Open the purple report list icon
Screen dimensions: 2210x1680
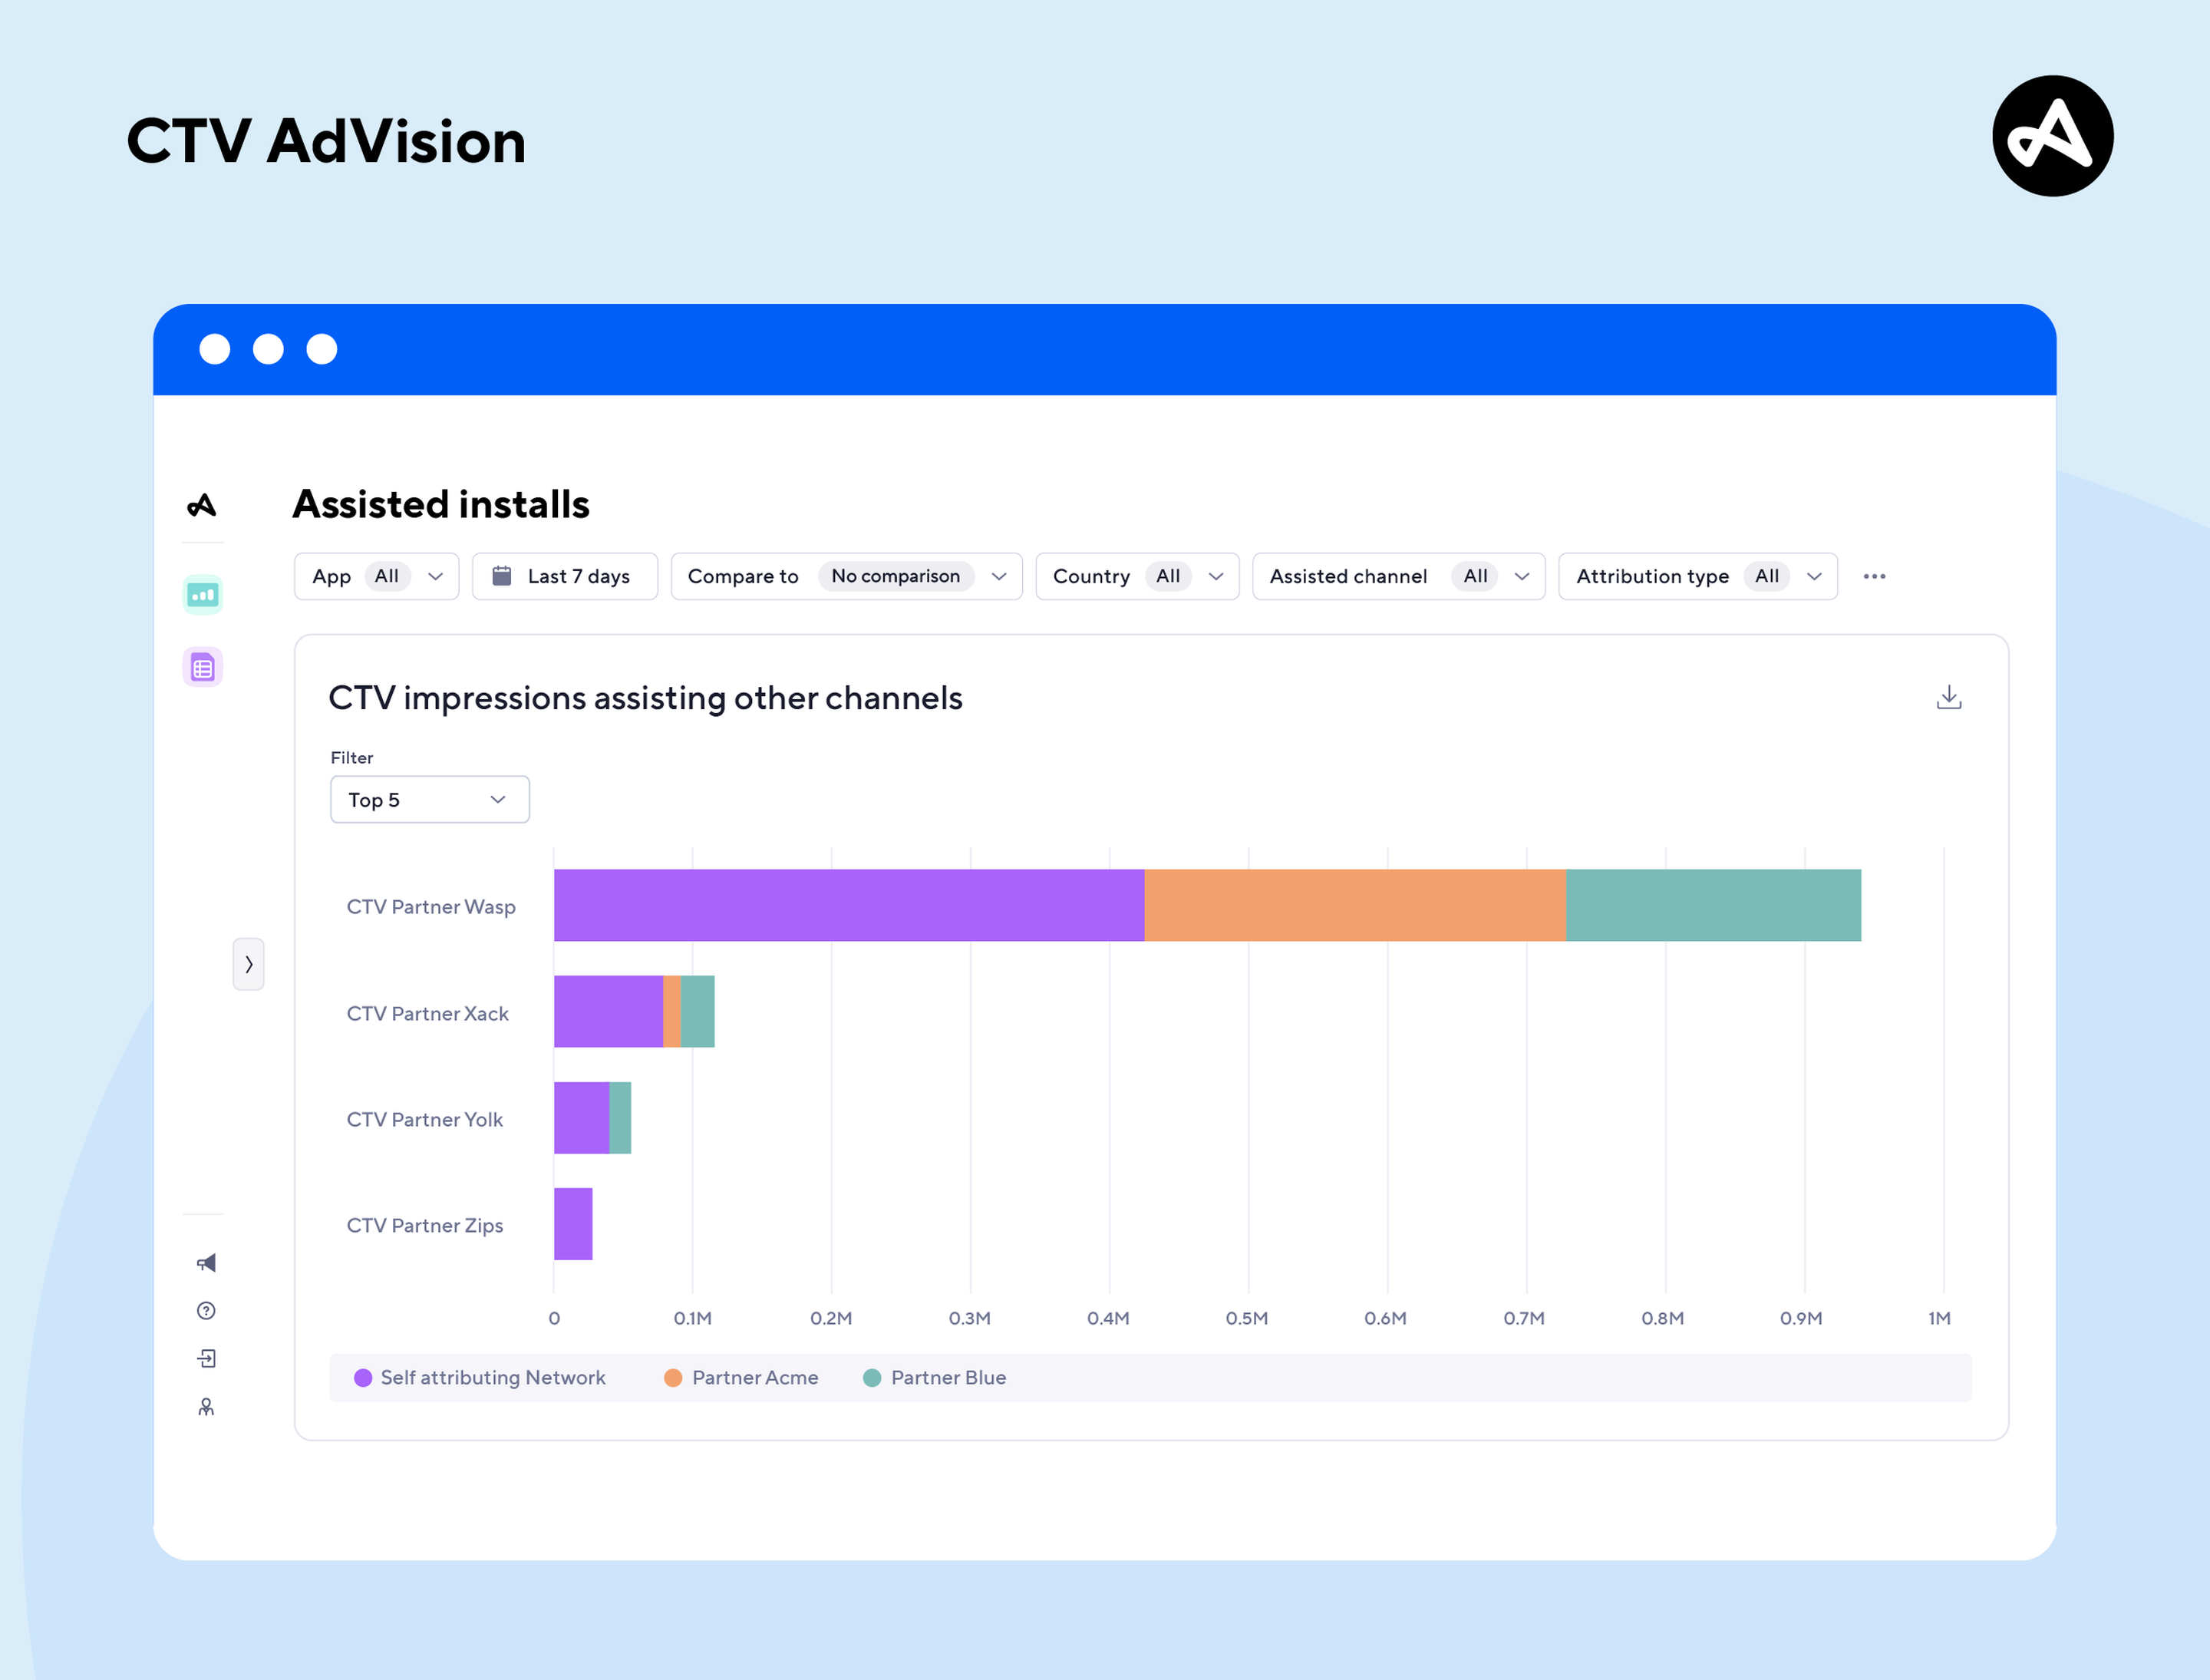203,667
